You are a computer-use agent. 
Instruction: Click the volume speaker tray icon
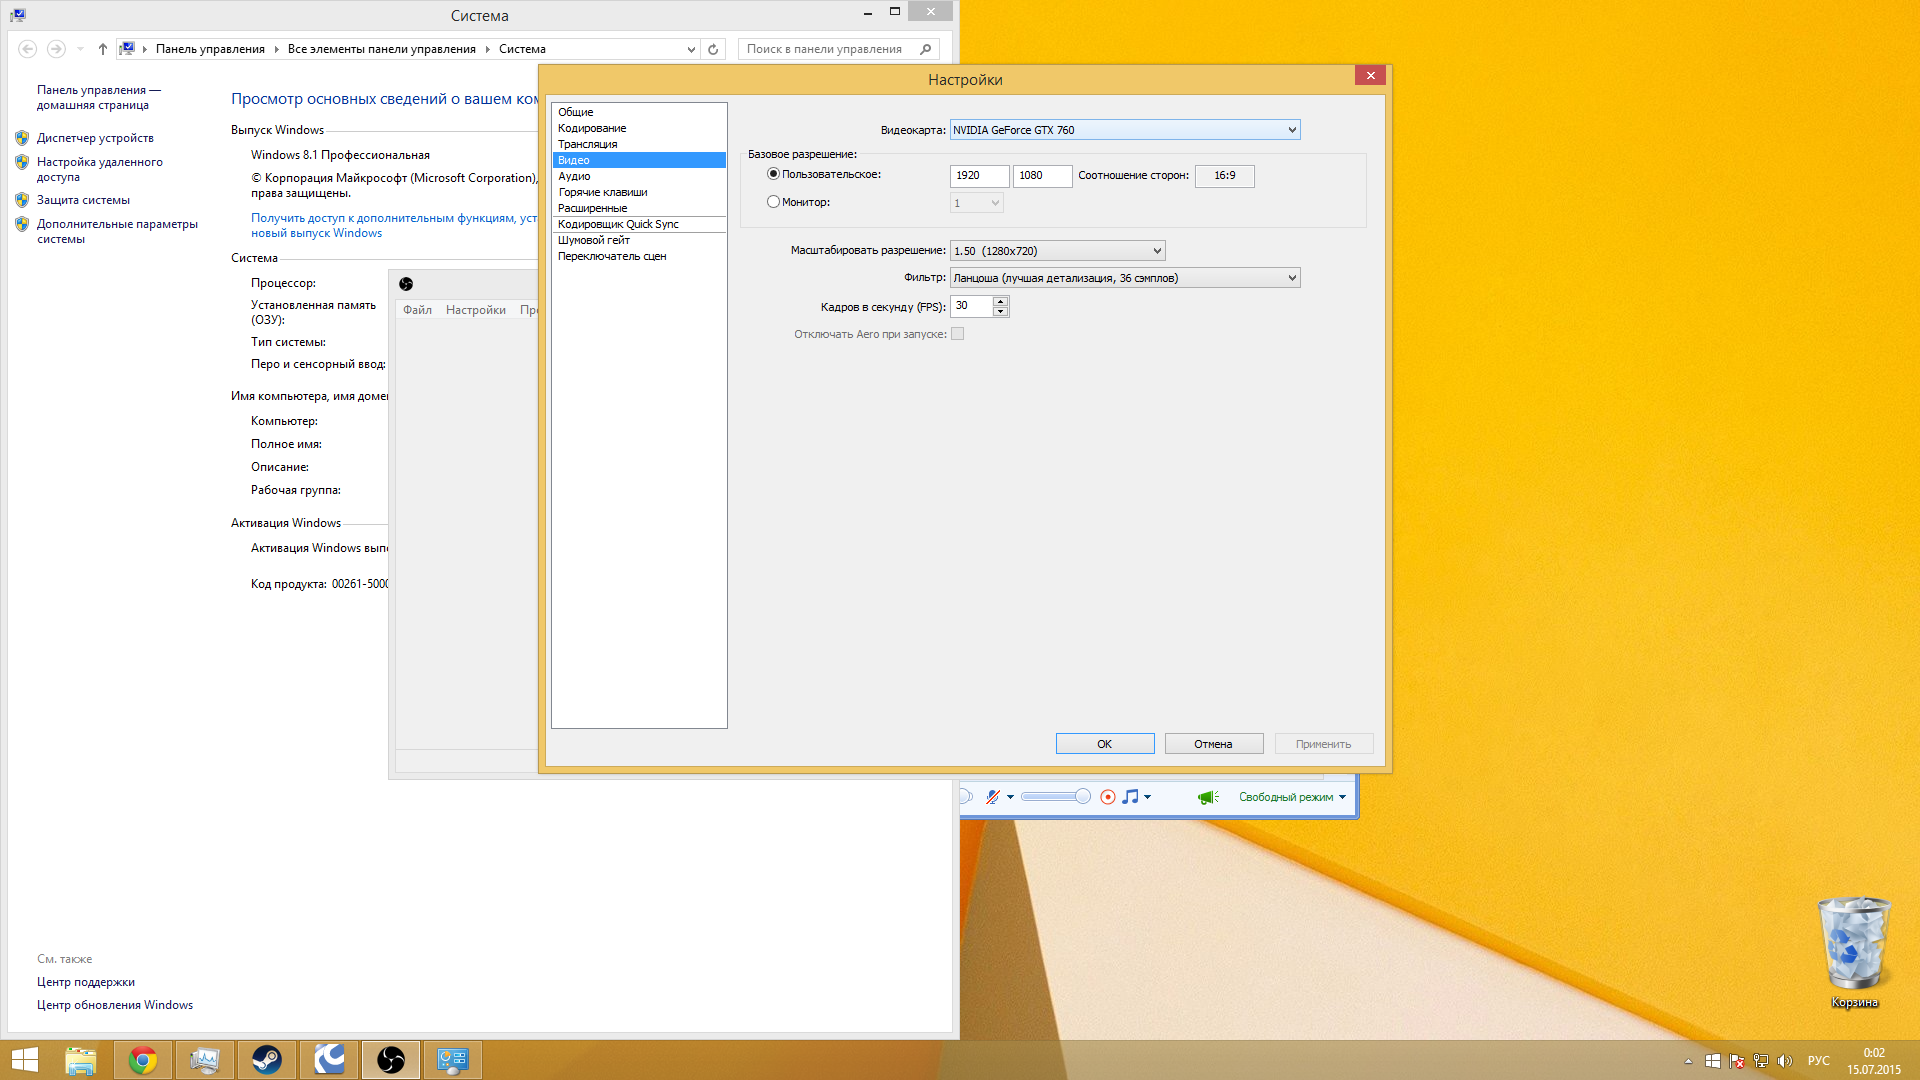[x=1785, y=1061]
